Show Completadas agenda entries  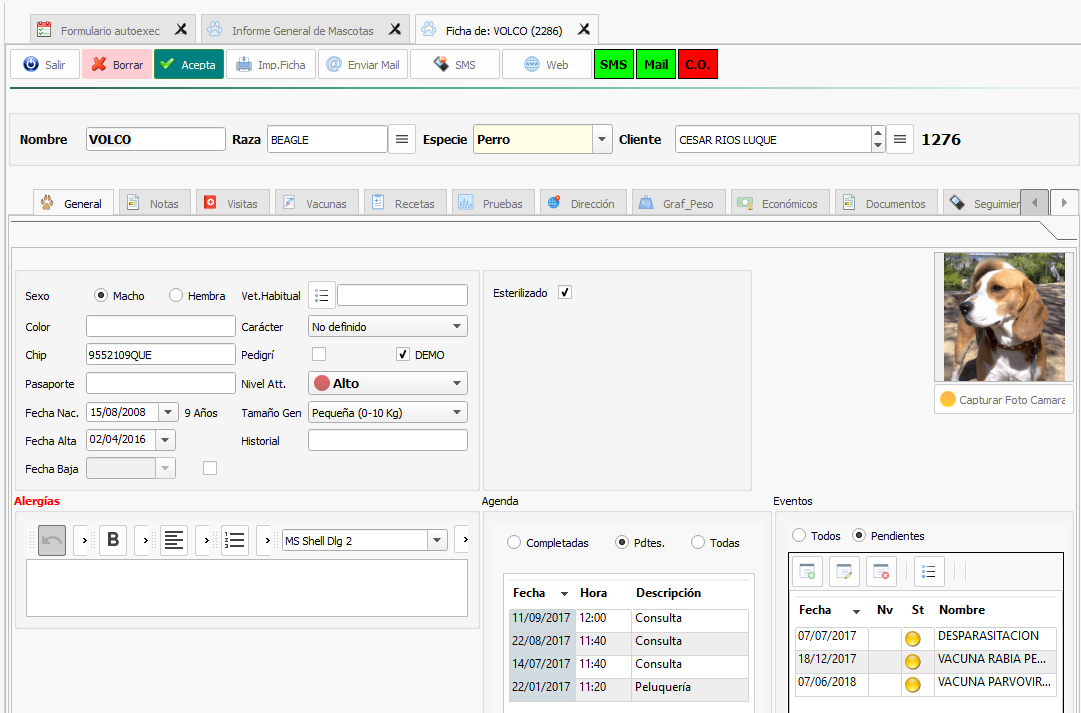(514, 543)
